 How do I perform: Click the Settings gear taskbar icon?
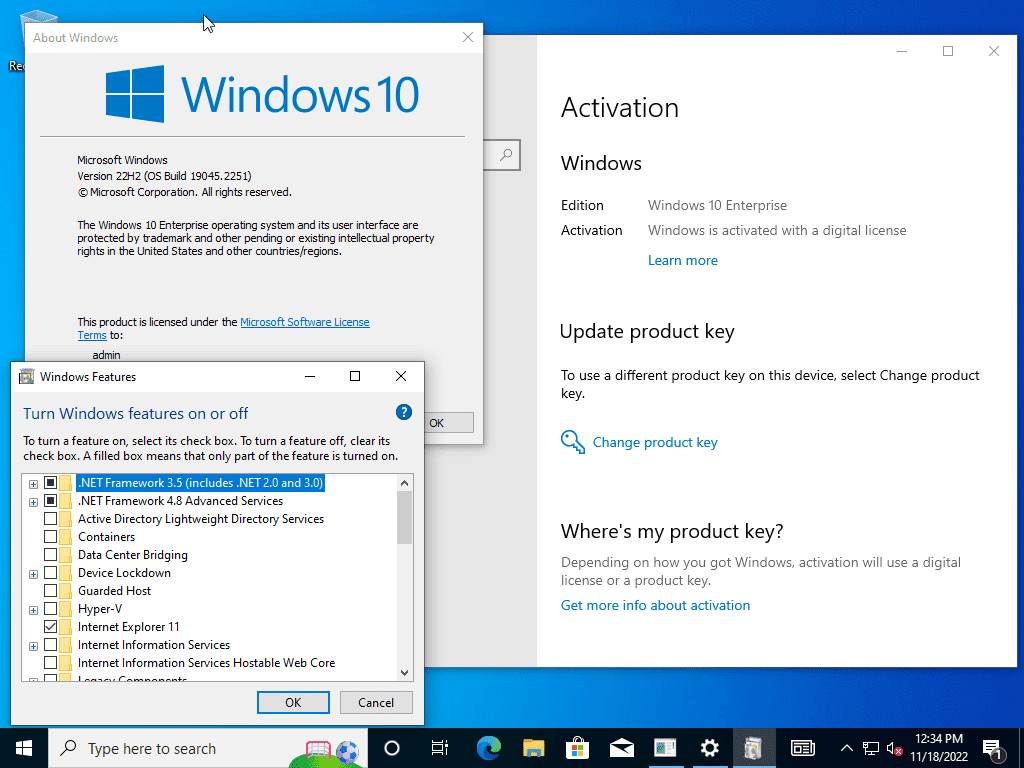click(x=710, y=748)
